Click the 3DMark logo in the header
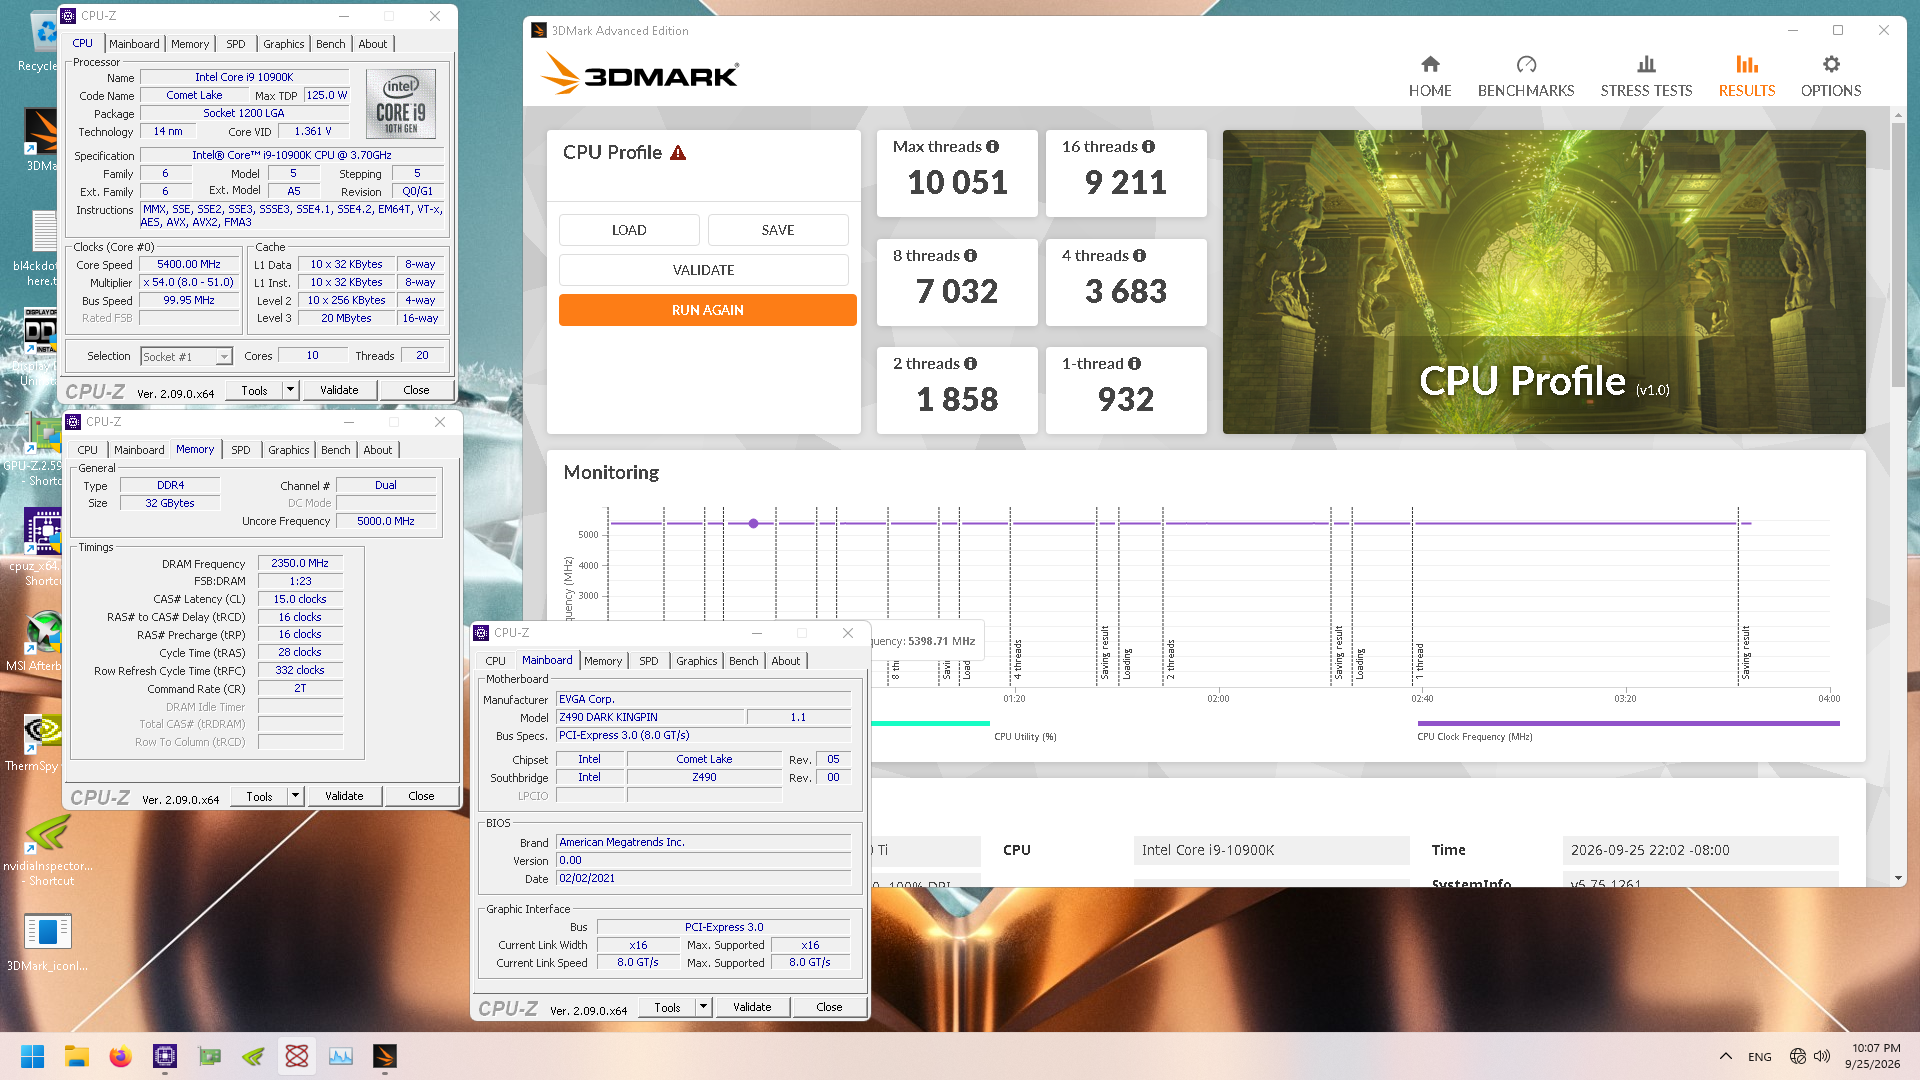The image size is (1920, 1080). click(x=640, y=75)
